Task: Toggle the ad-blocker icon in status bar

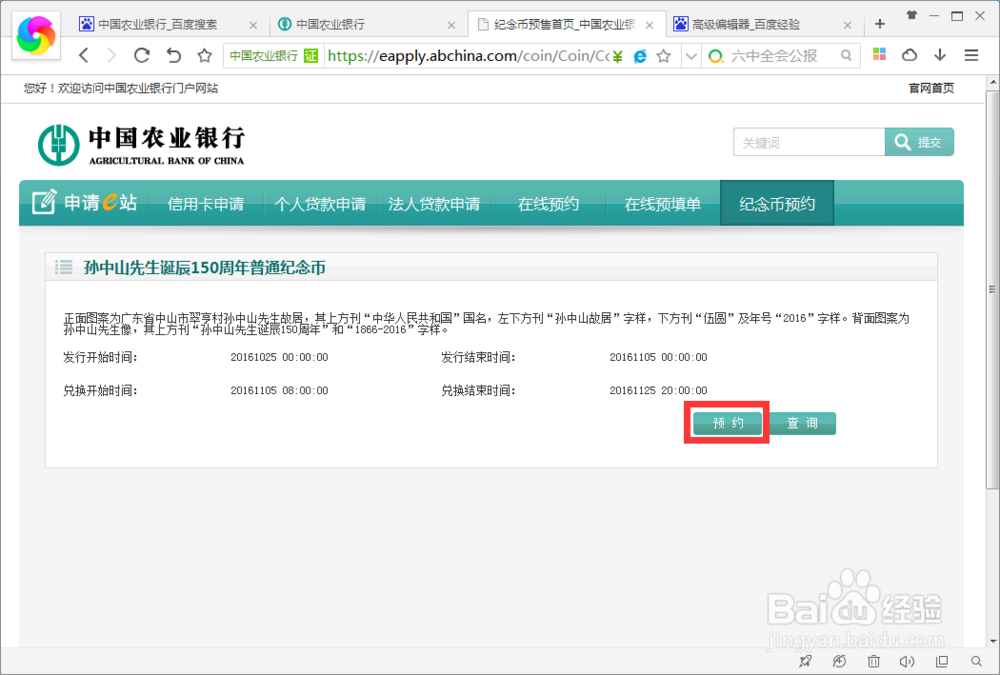Action: 839,661
